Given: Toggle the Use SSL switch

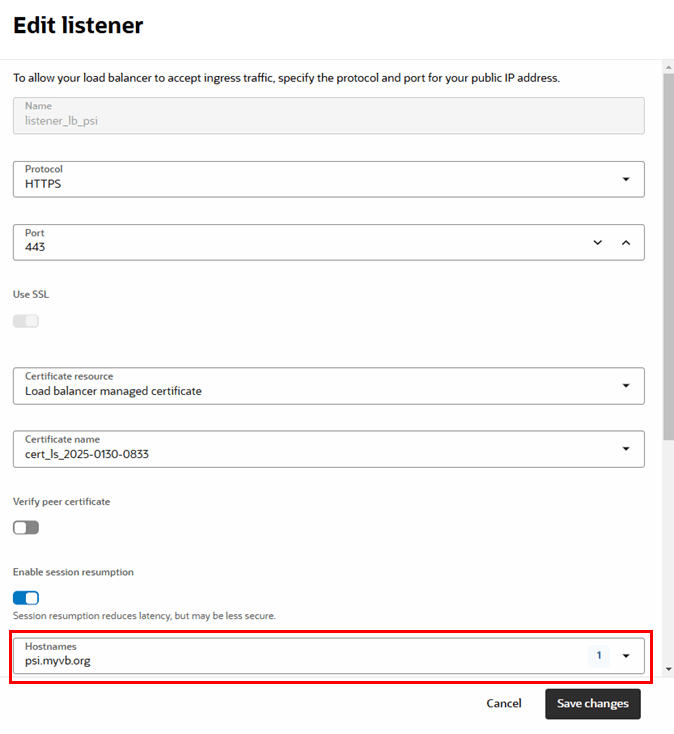Looking at the screenshot, I should coord(26,321).
